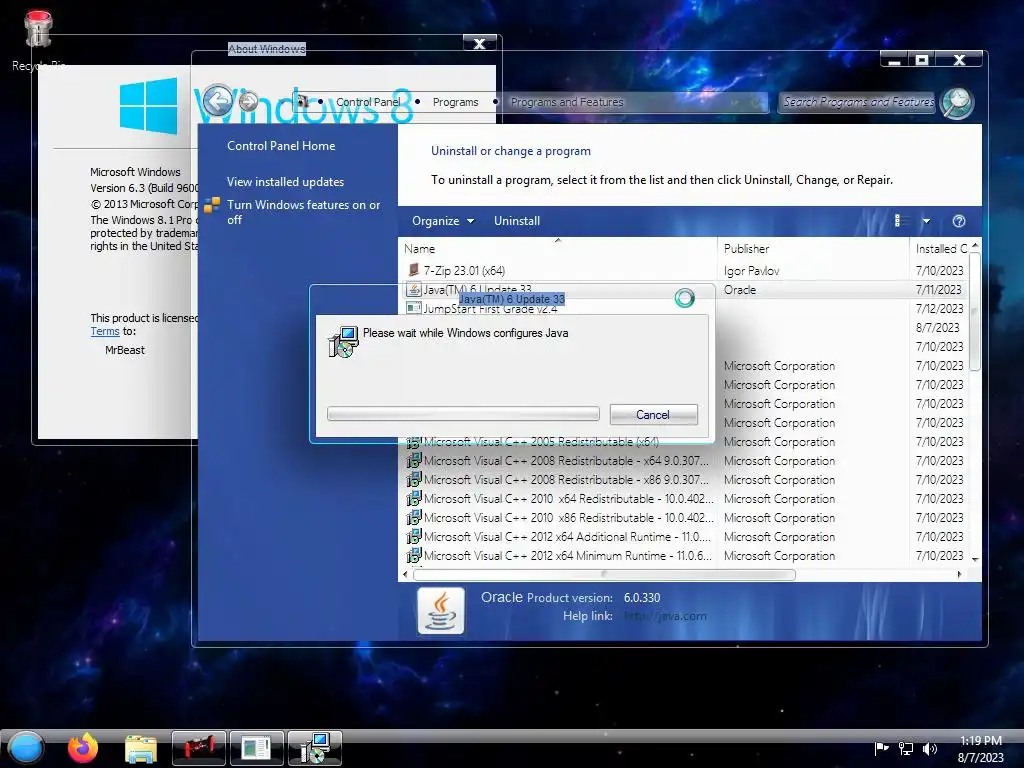Click the network icon in system tray
Image resolution: width=1024 pixels, height=768 pixels.
pos(906,748)
